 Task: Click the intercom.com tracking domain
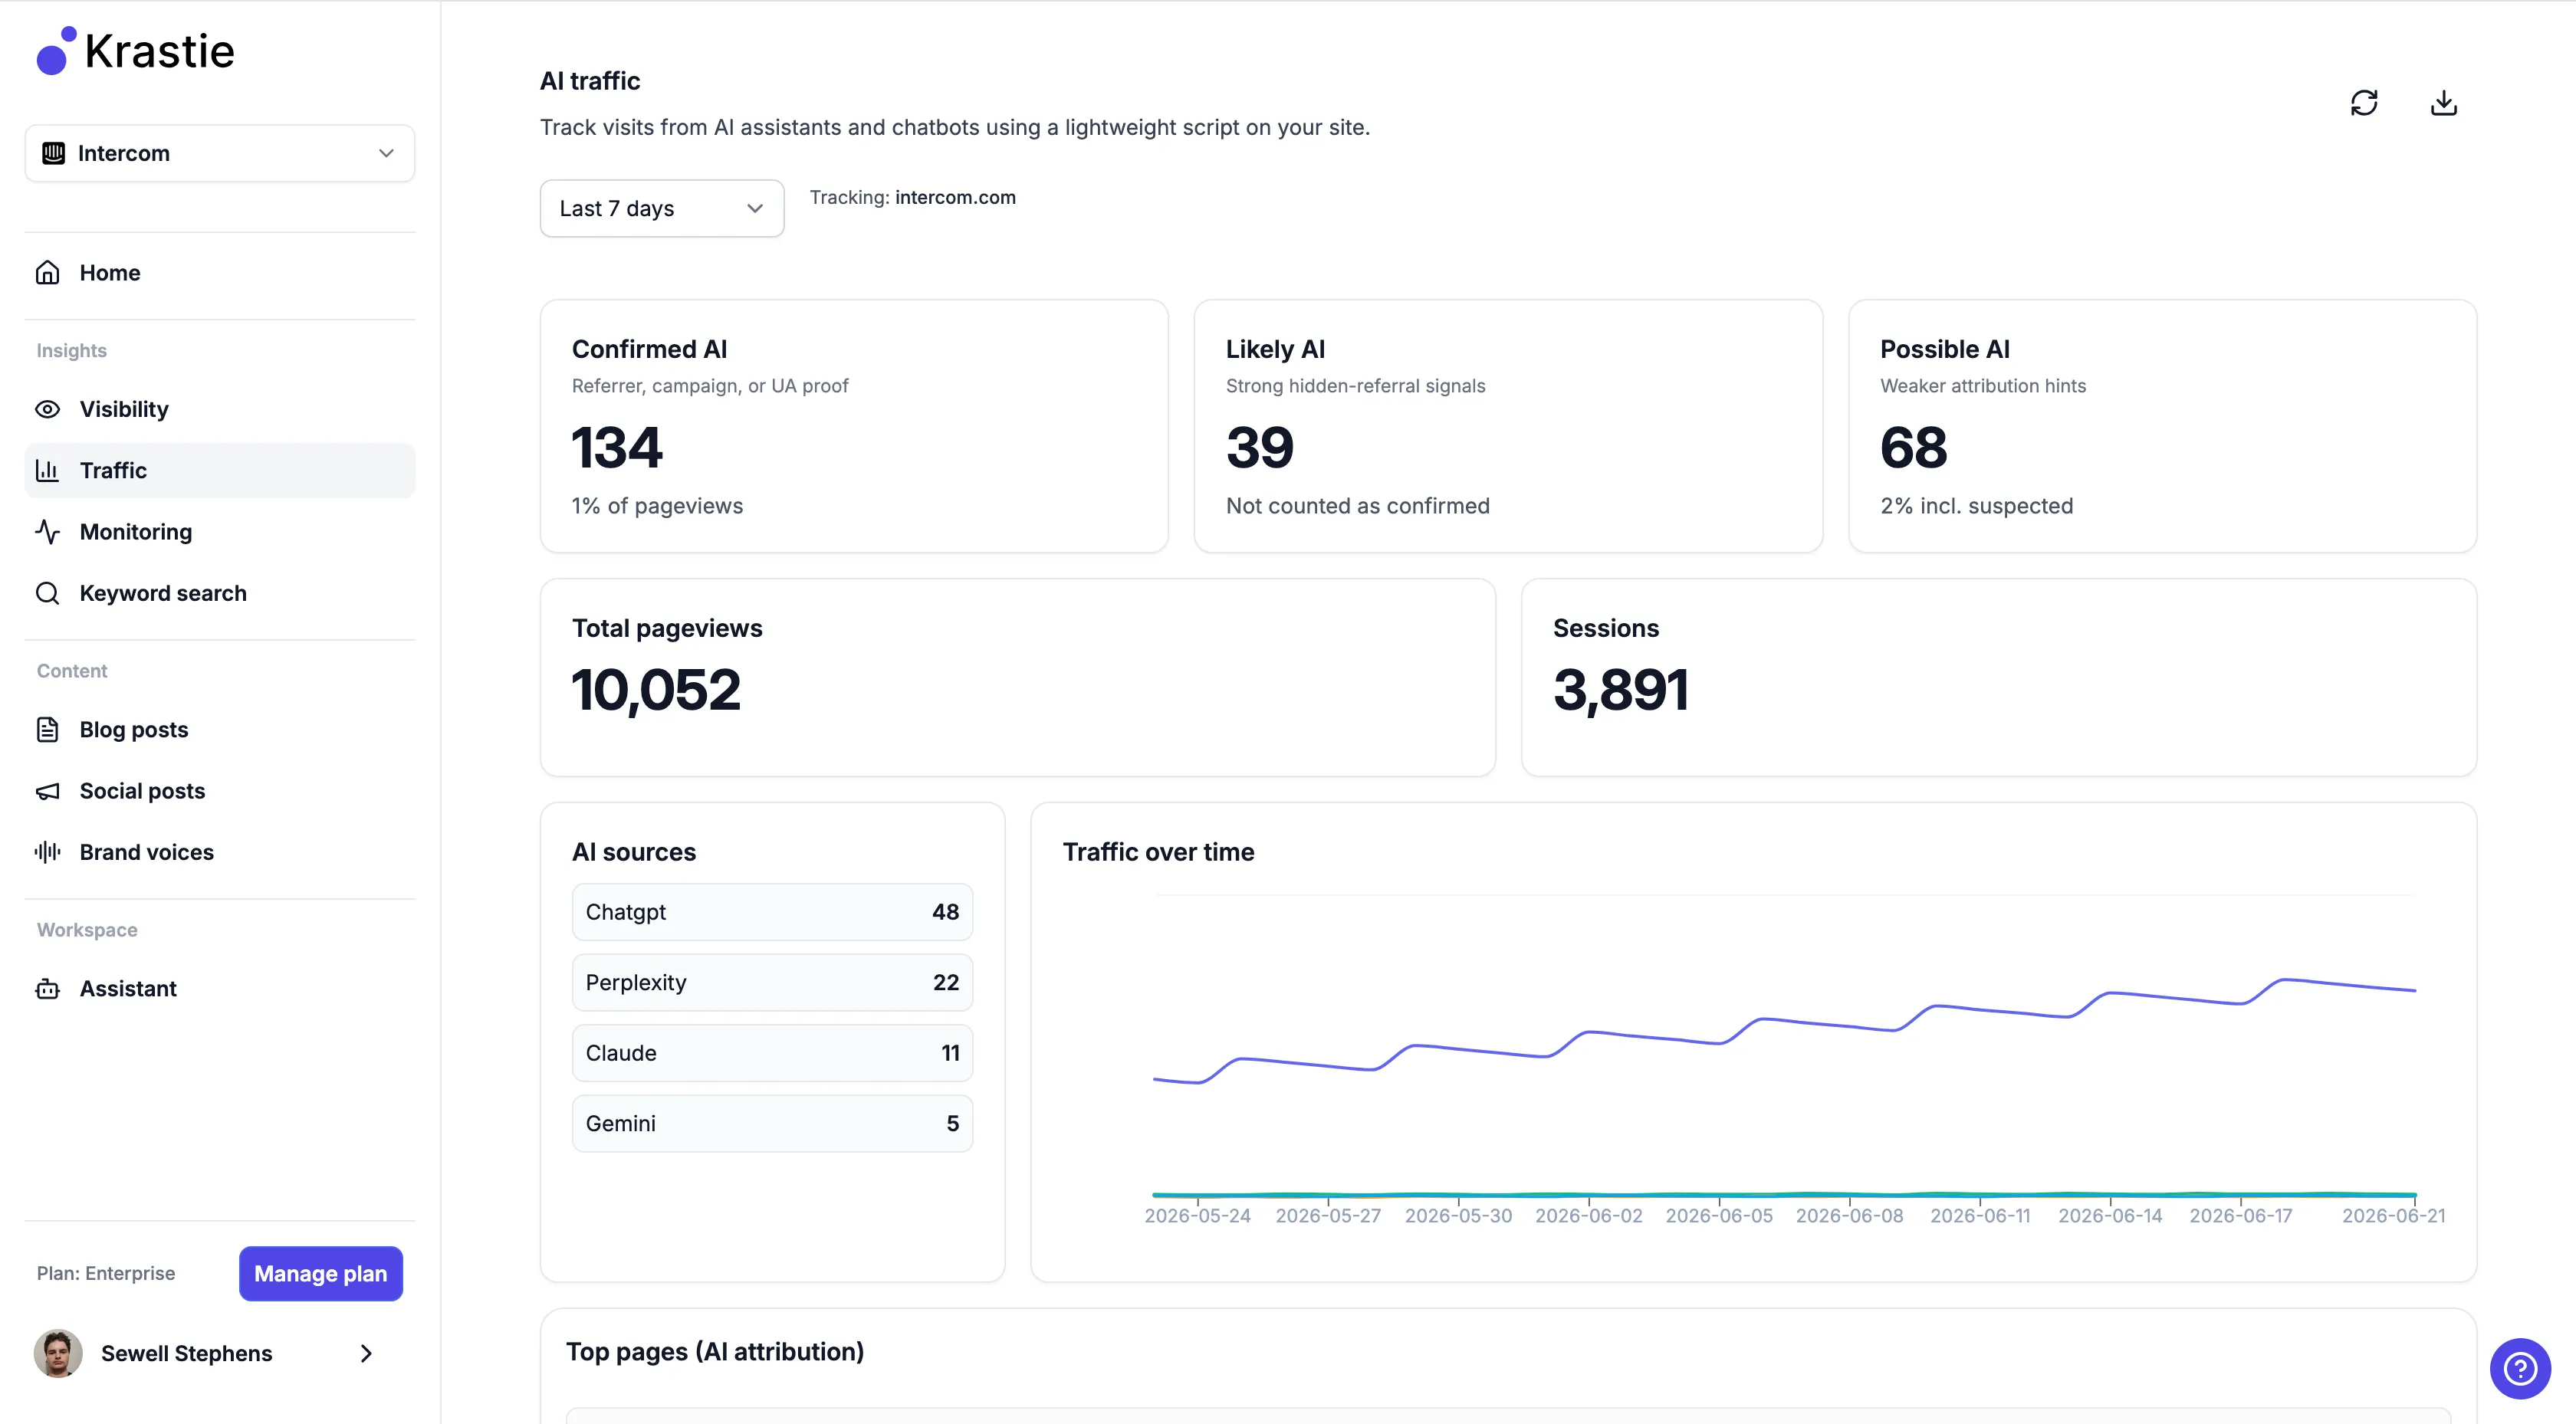point(955,197)
